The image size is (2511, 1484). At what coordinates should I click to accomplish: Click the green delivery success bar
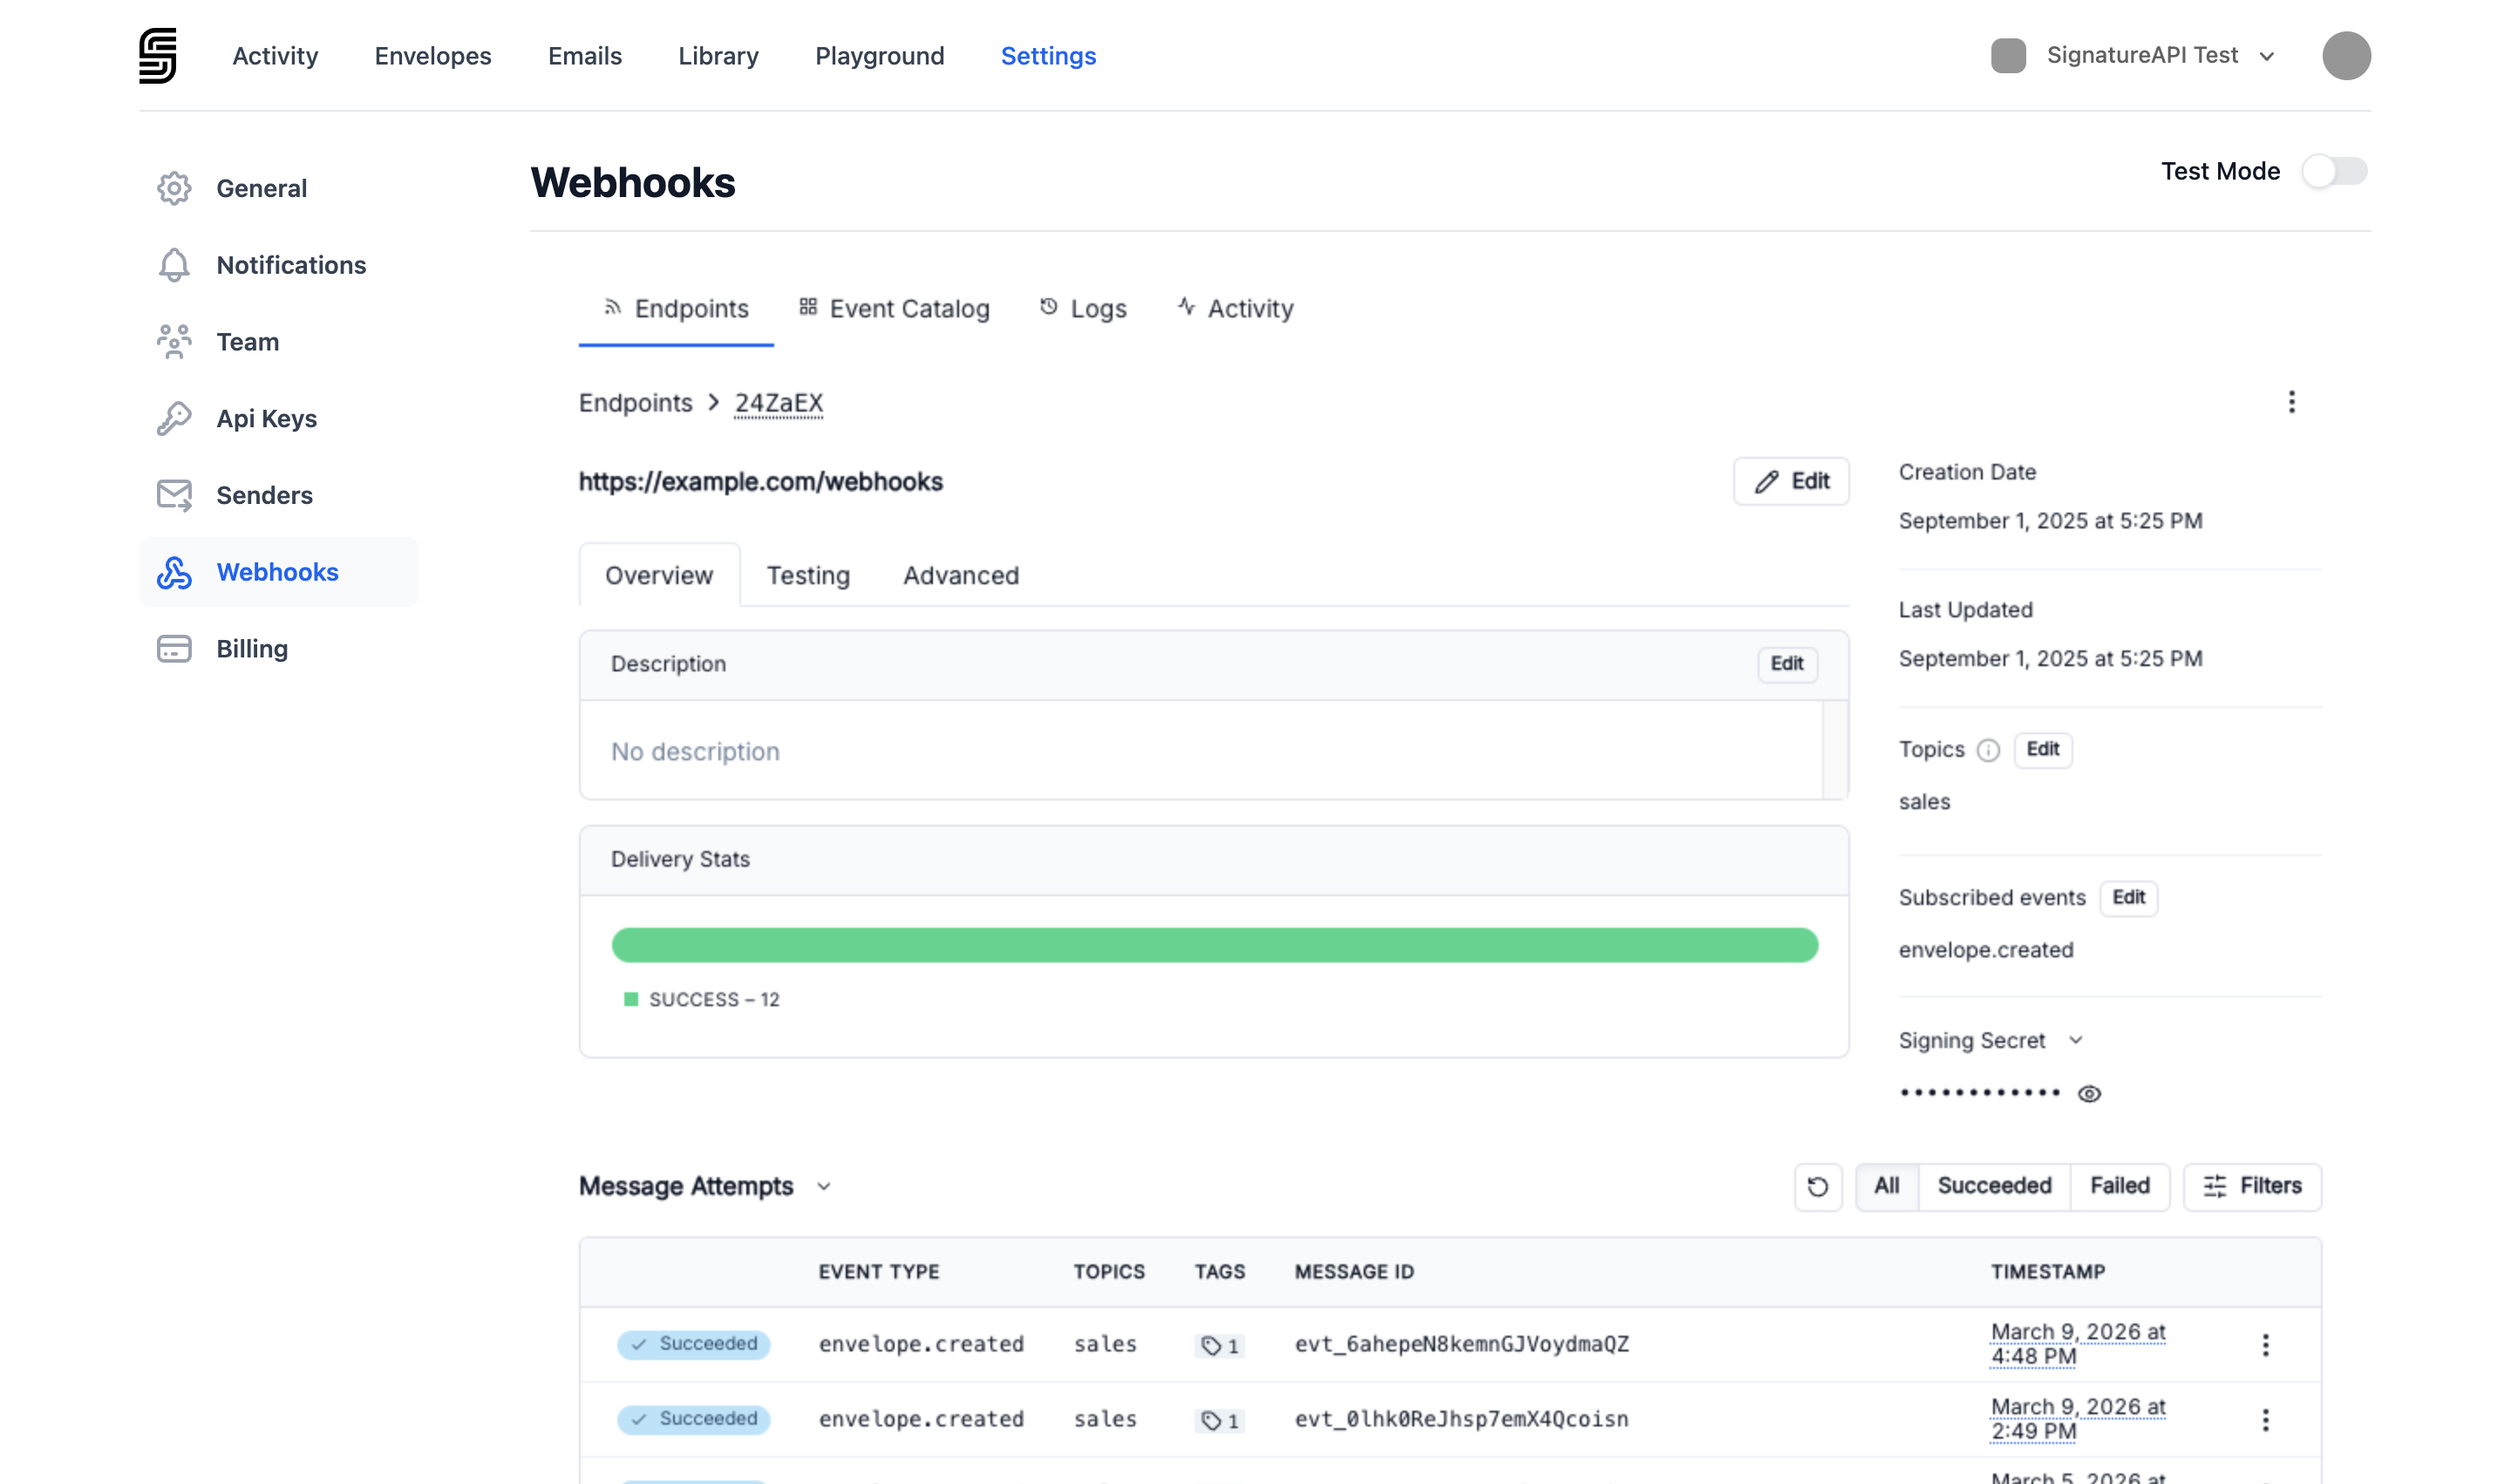1214,944
